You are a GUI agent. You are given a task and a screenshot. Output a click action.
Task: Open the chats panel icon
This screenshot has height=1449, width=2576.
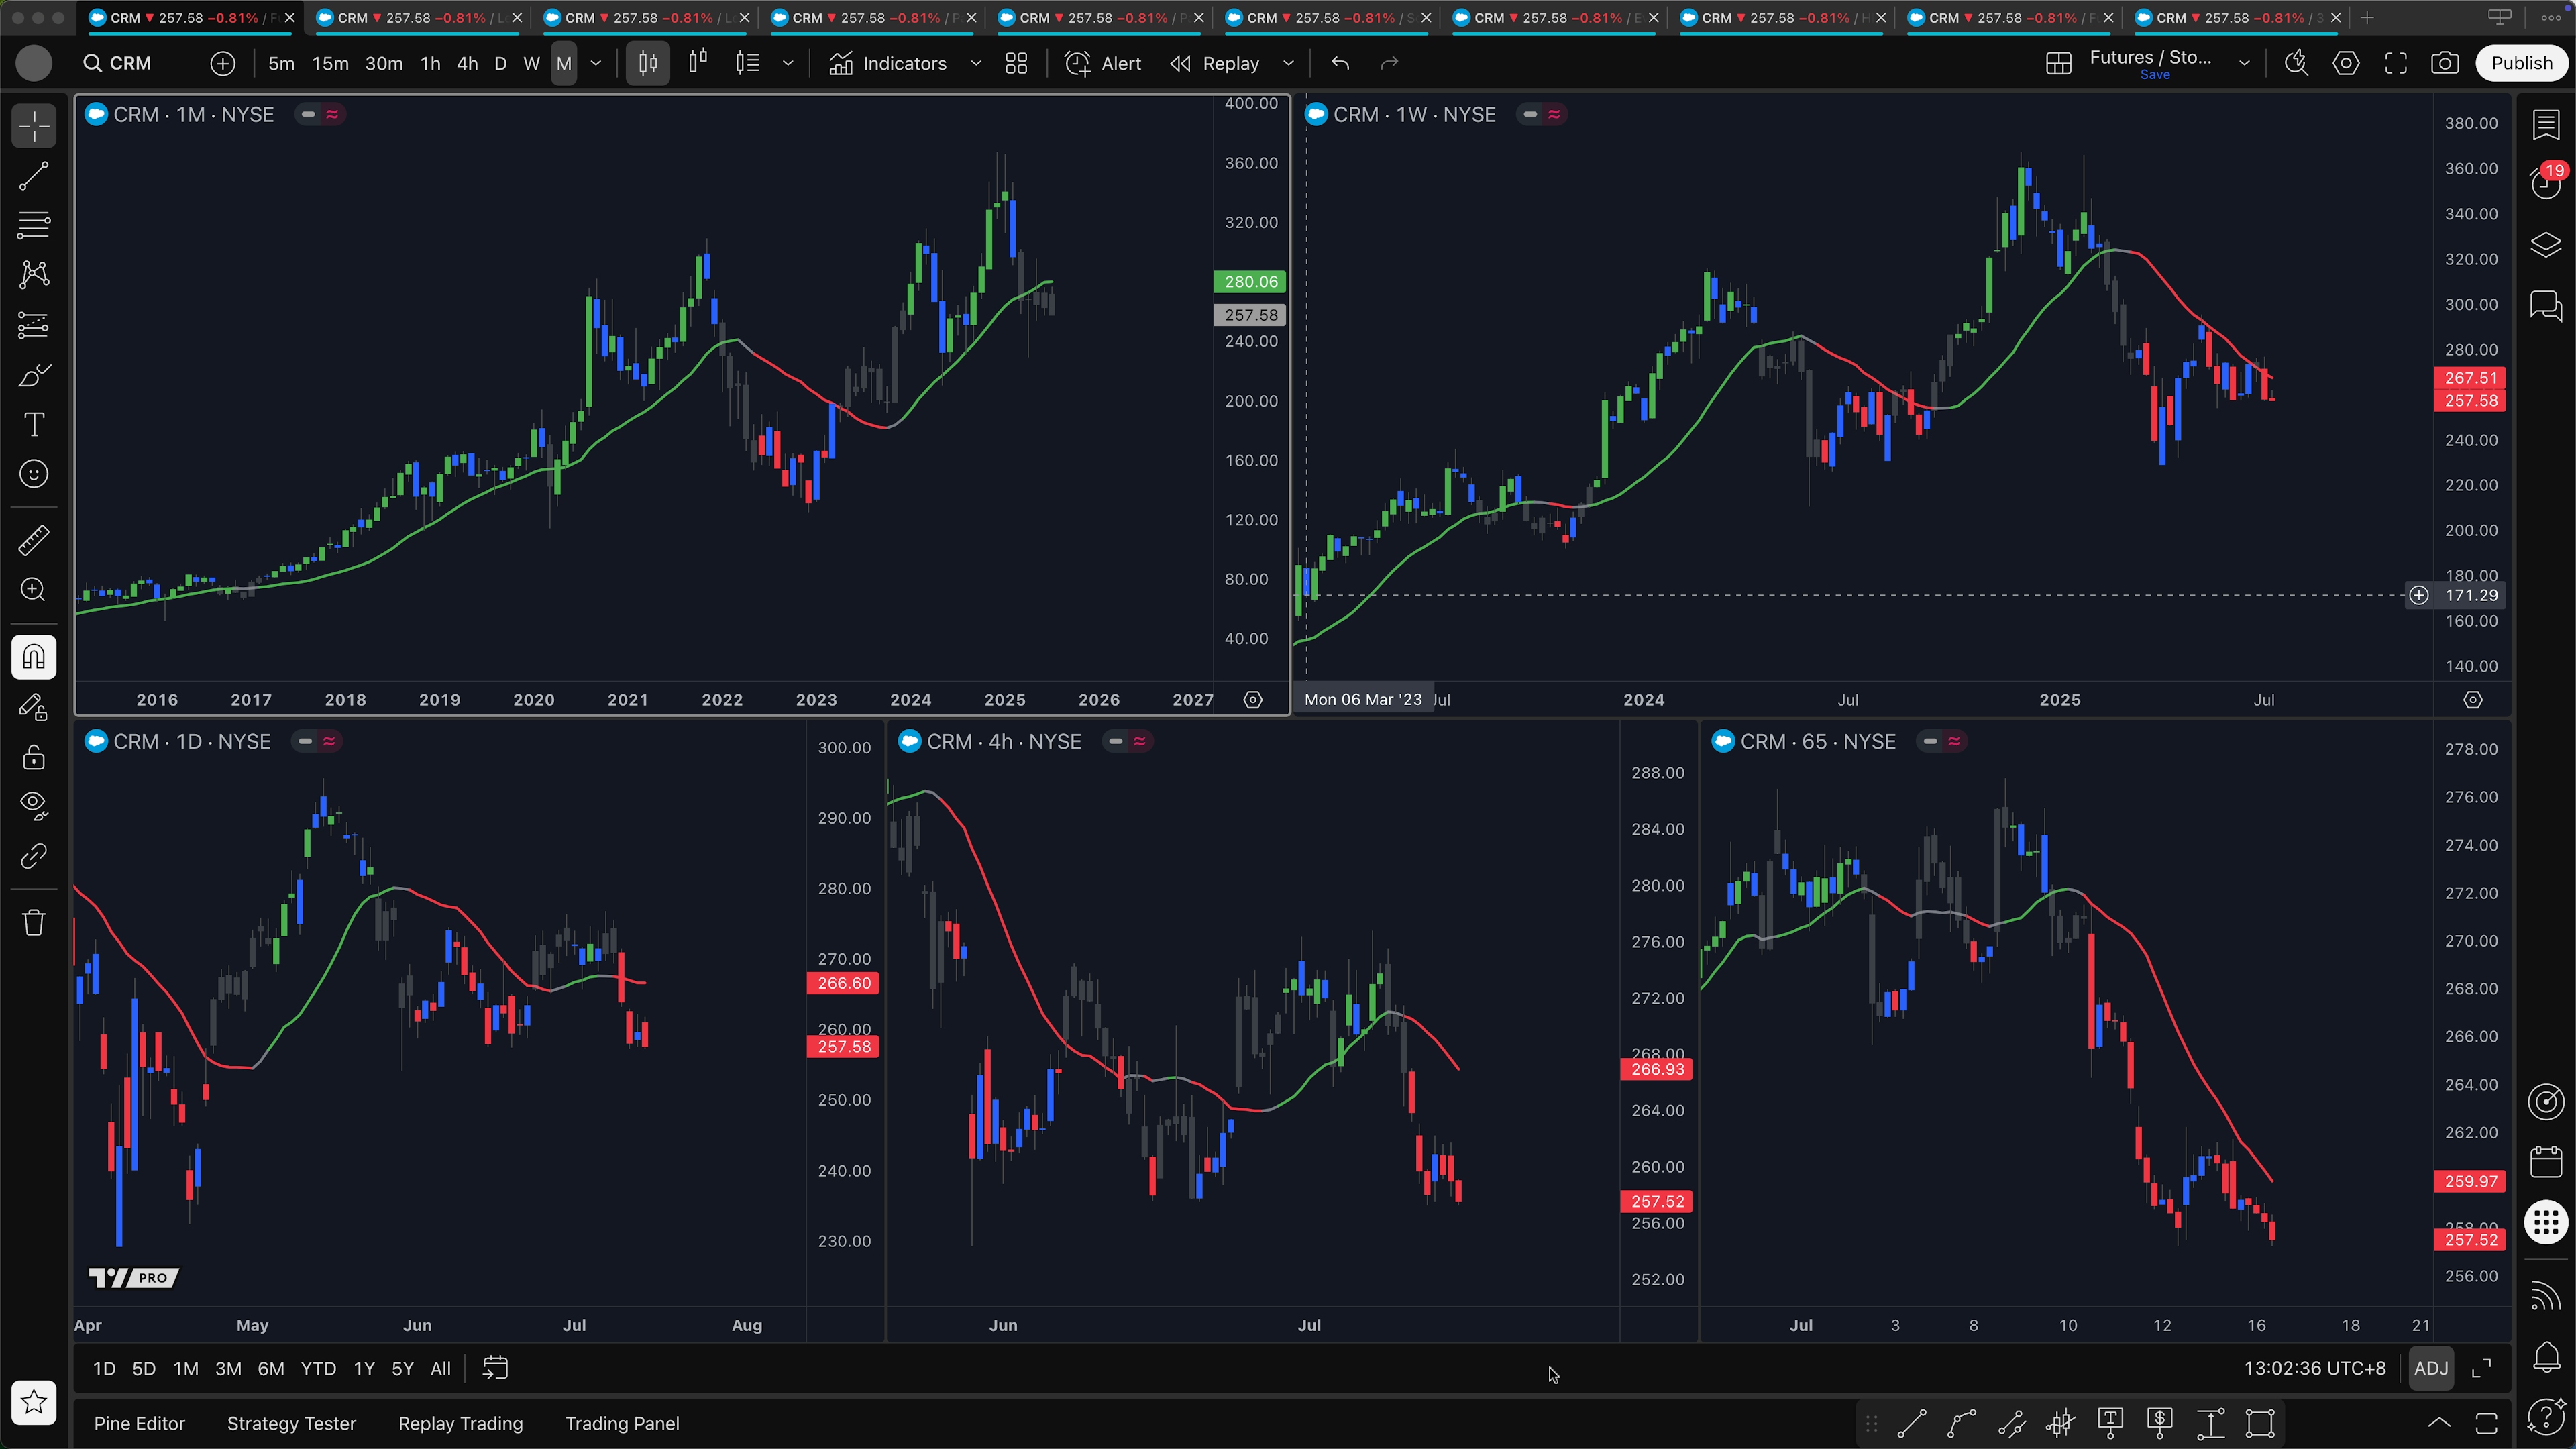(2546, 305)
